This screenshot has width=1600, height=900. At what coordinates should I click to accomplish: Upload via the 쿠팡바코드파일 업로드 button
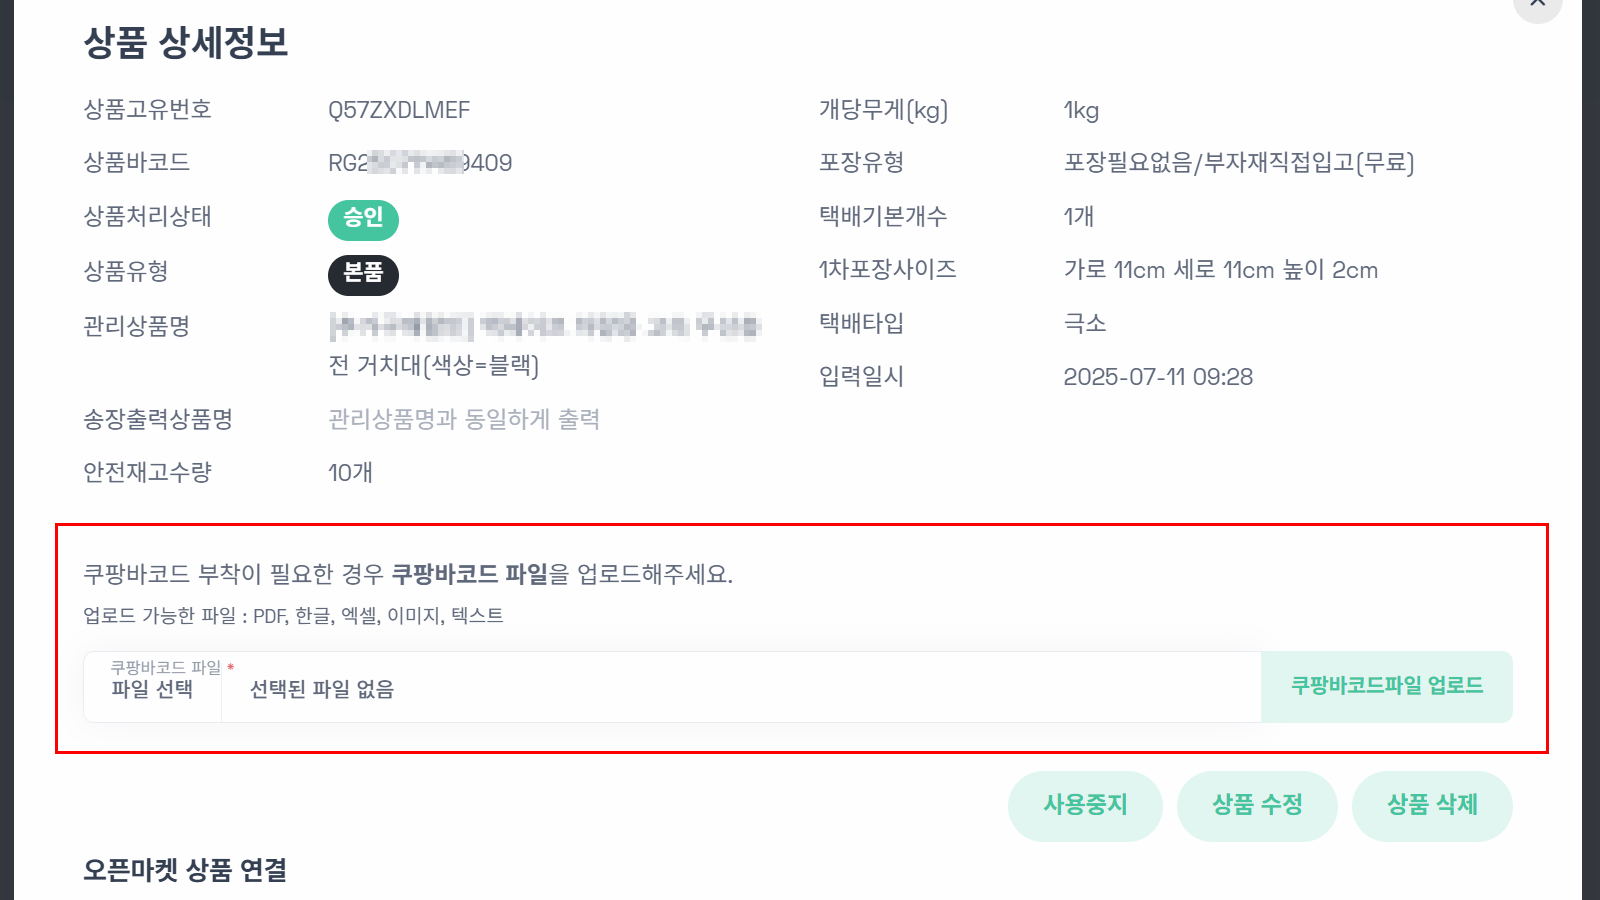(x=1386, y=687)
